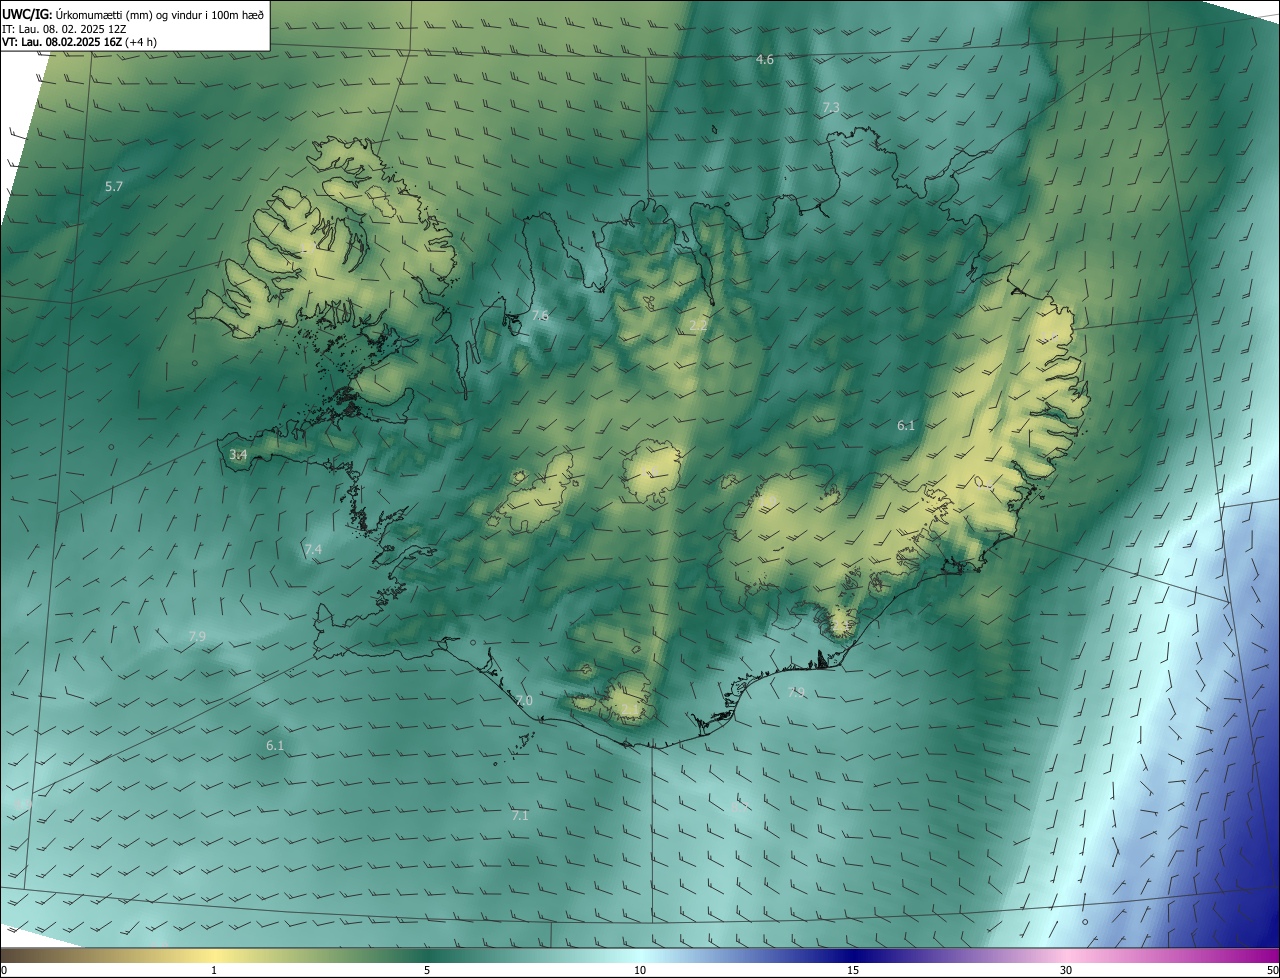Click the 7.0 value label on the map
Image resolution: width=1280 pixels, height=978 pixels.
(x=524, y=701)
